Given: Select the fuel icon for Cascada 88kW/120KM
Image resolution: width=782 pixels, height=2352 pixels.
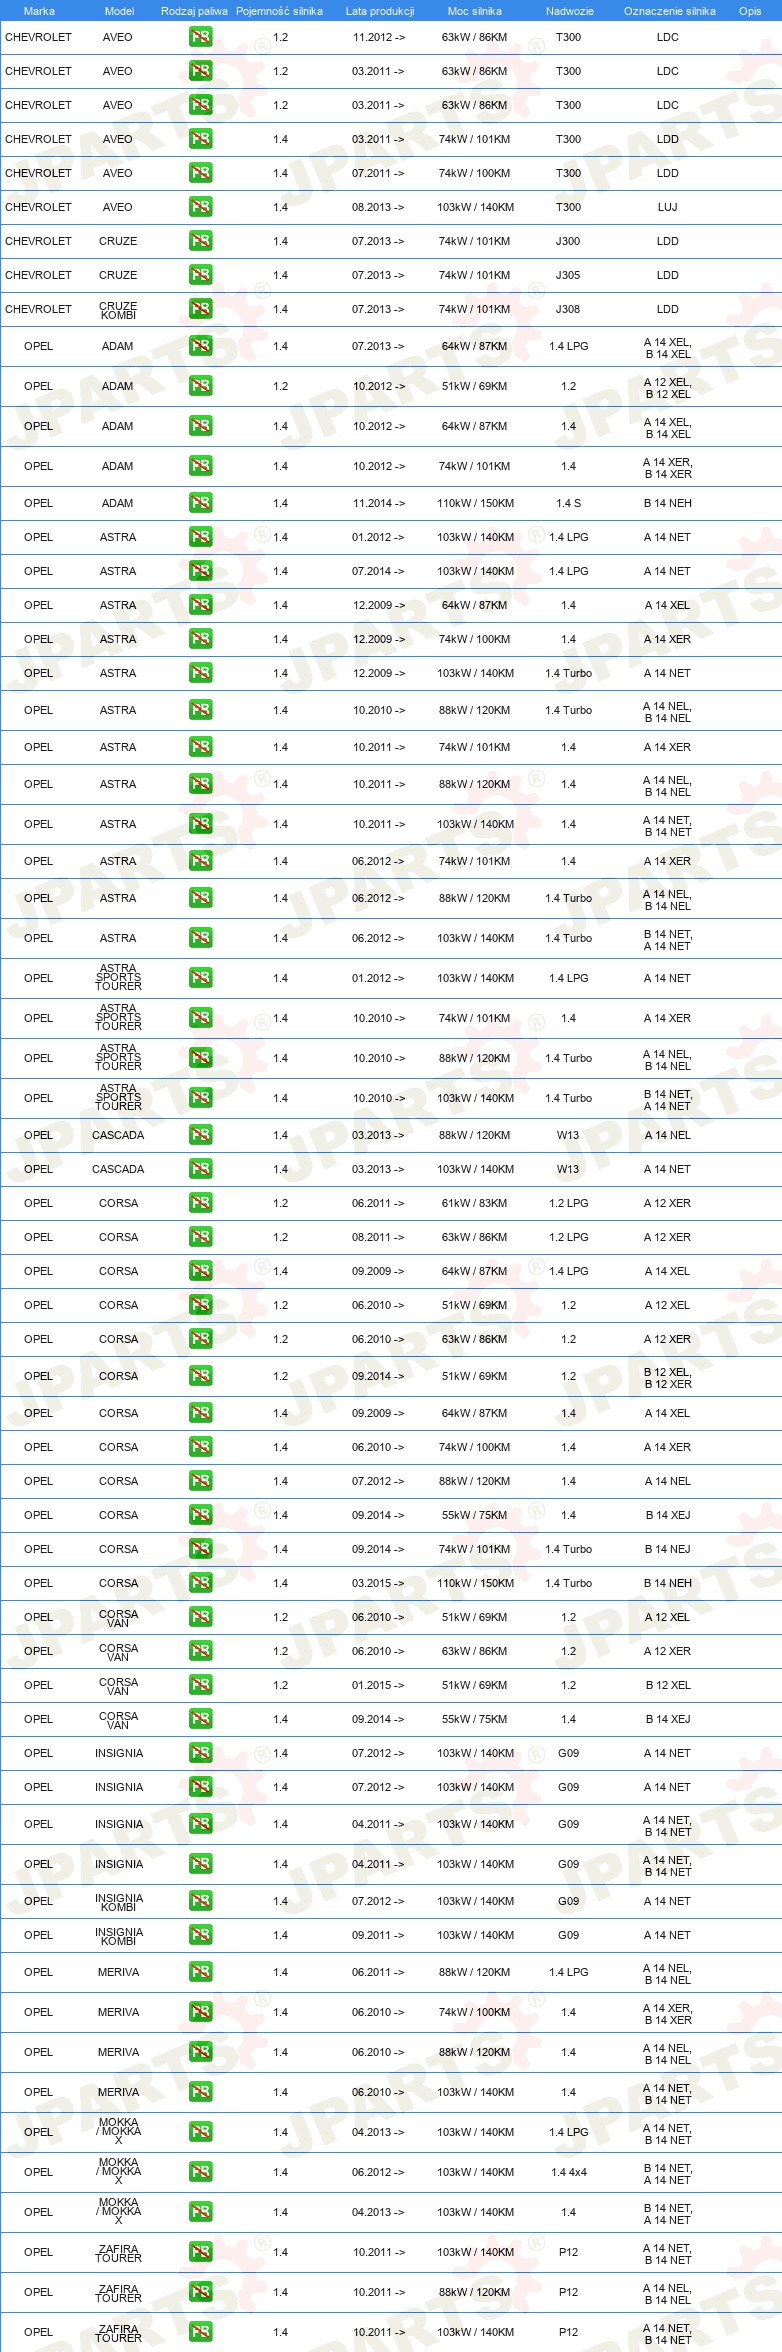Looking at the screenshot, I should [x=200, y=1135].
